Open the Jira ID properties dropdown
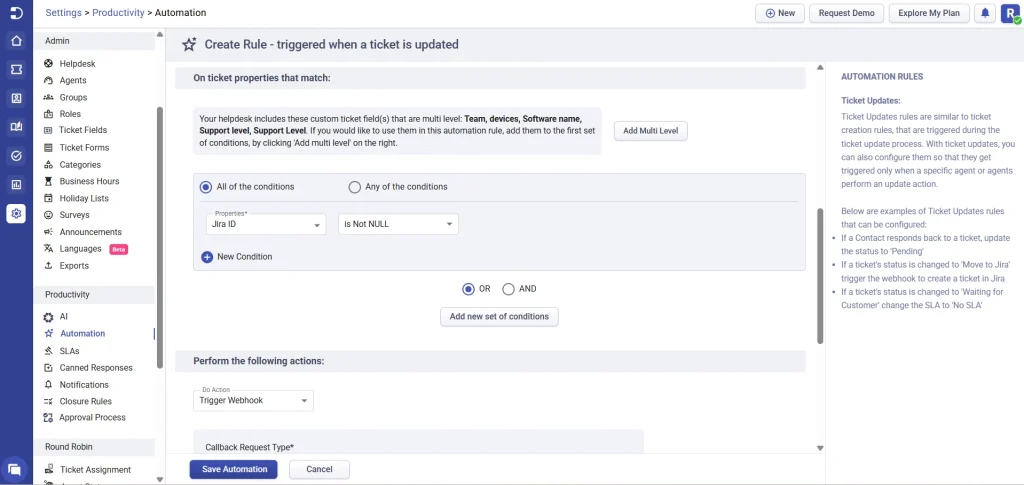This screenshot has height=485, width=1024. (x=266, y=225)
